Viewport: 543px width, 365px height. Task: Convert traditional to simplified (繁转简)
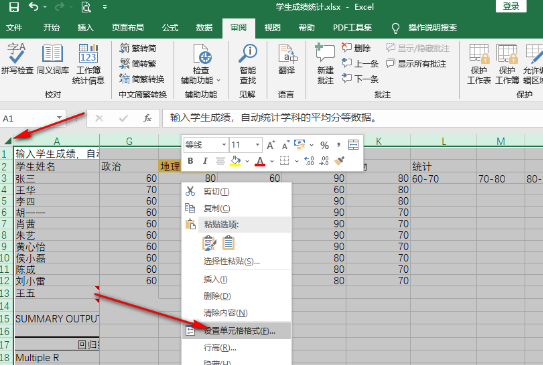pyautogui.click(x=137, y=48)
